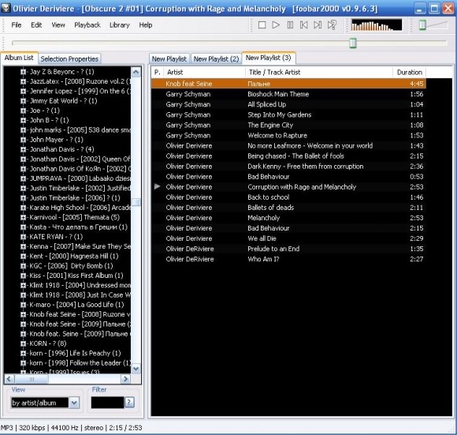This screenshot has height=435, width=457.
Task: Open the View menu
Action: [58, 25]
